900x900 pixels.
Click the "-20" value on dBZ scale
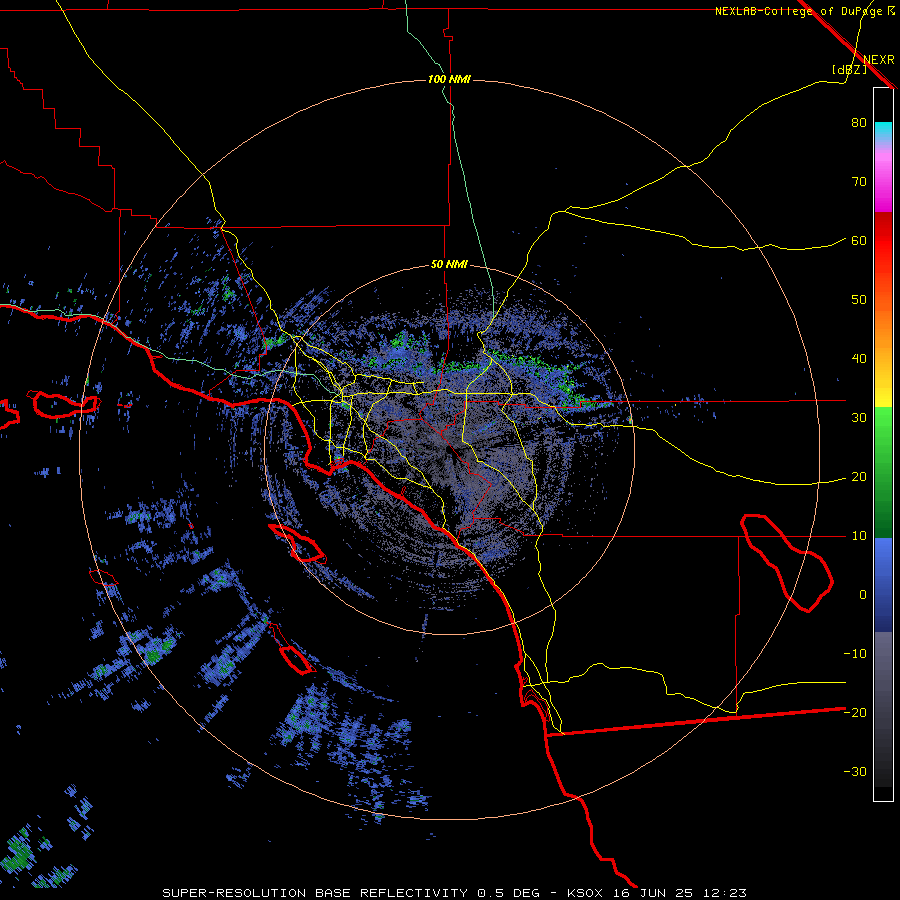pos(855,712)
